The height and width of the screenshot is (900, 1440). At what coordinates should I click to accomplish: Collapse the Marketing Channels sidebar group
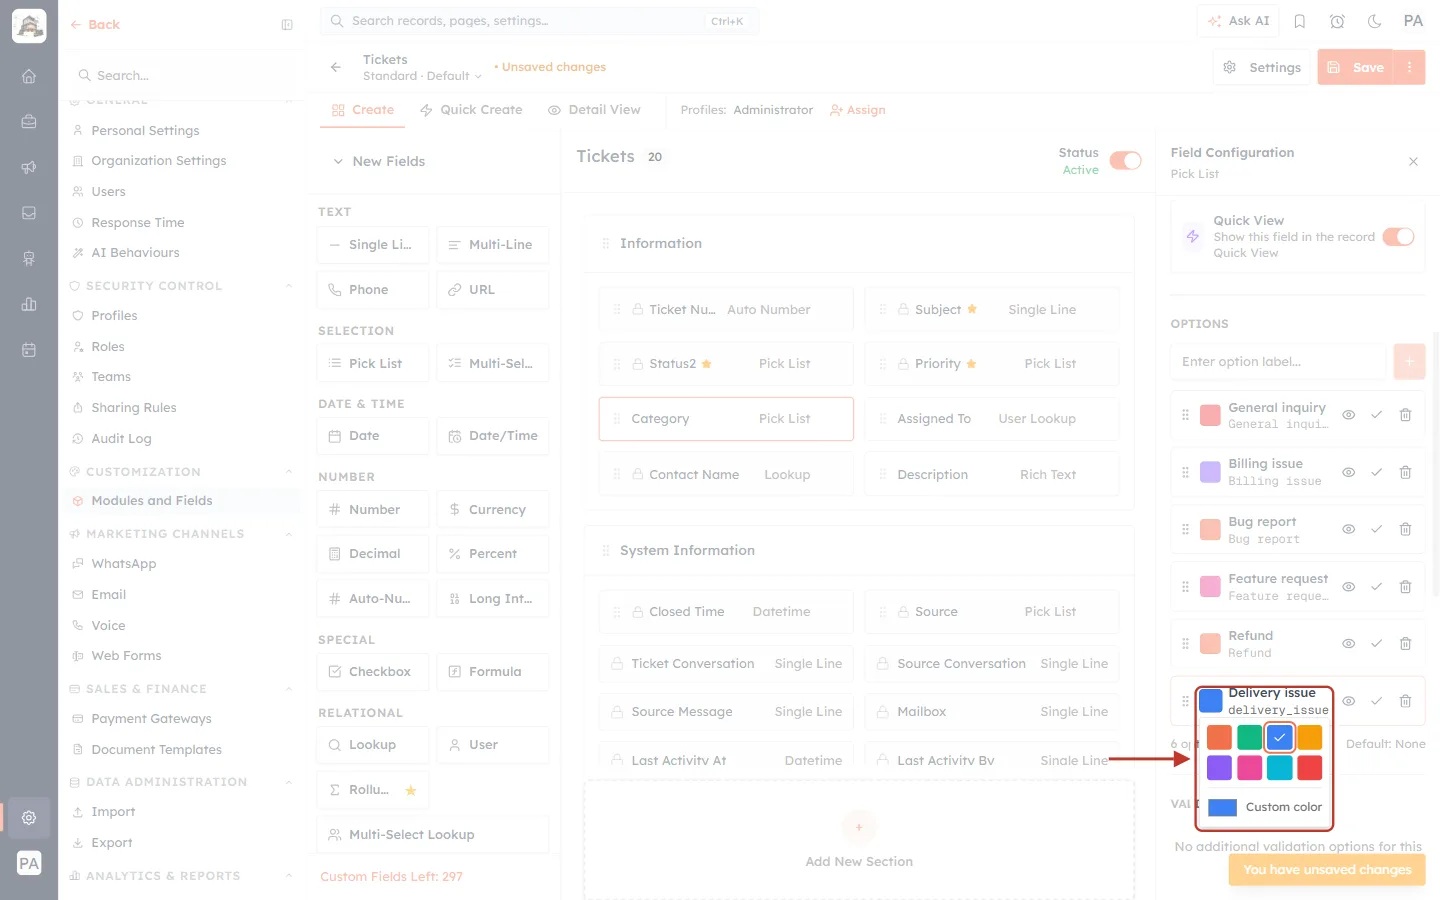289,534
